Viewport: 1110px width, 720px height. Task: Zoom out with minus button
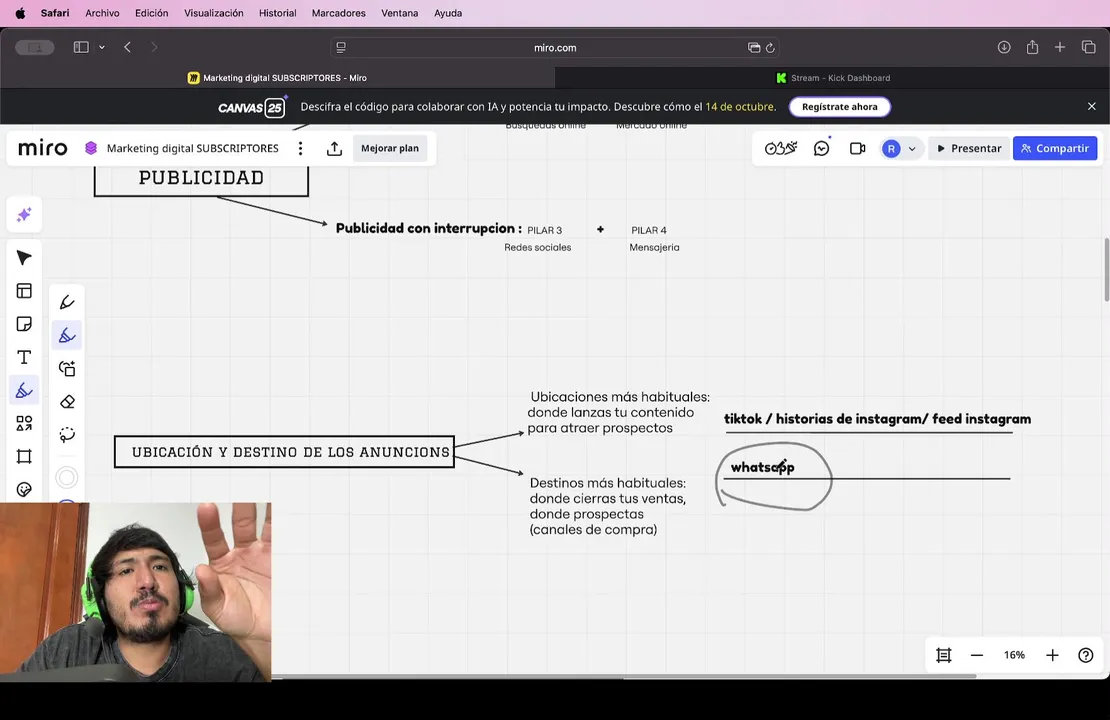(x=977, y=655)
